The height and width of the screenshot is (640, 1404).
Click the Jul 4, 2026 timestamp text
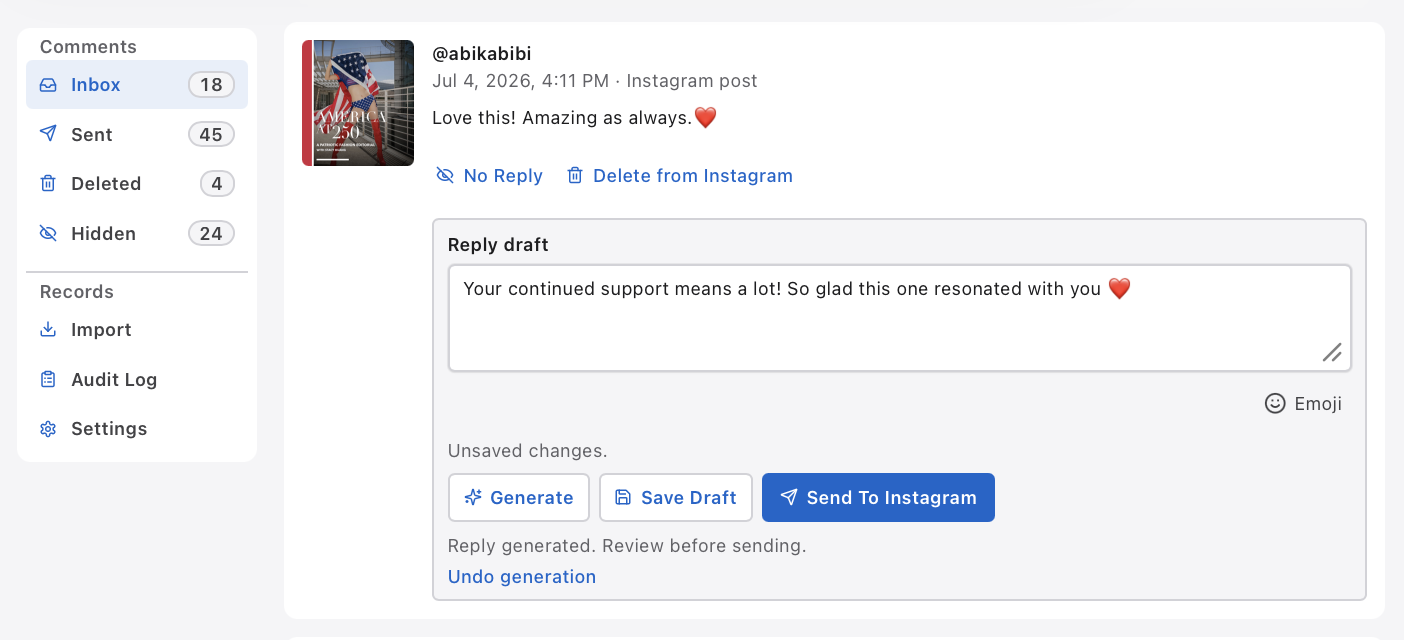click(520, 81)
